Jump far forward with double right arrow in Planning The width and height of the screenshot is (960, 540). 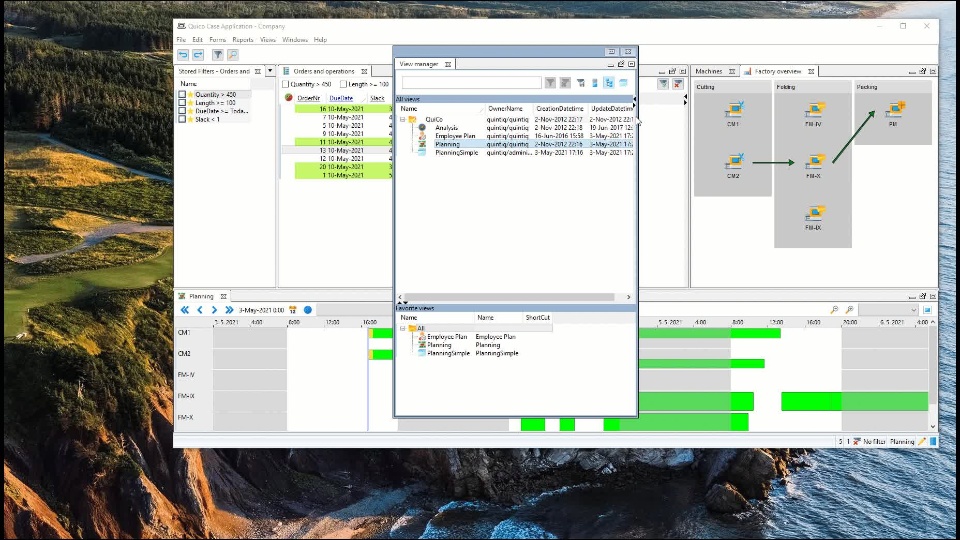(229, 310)
